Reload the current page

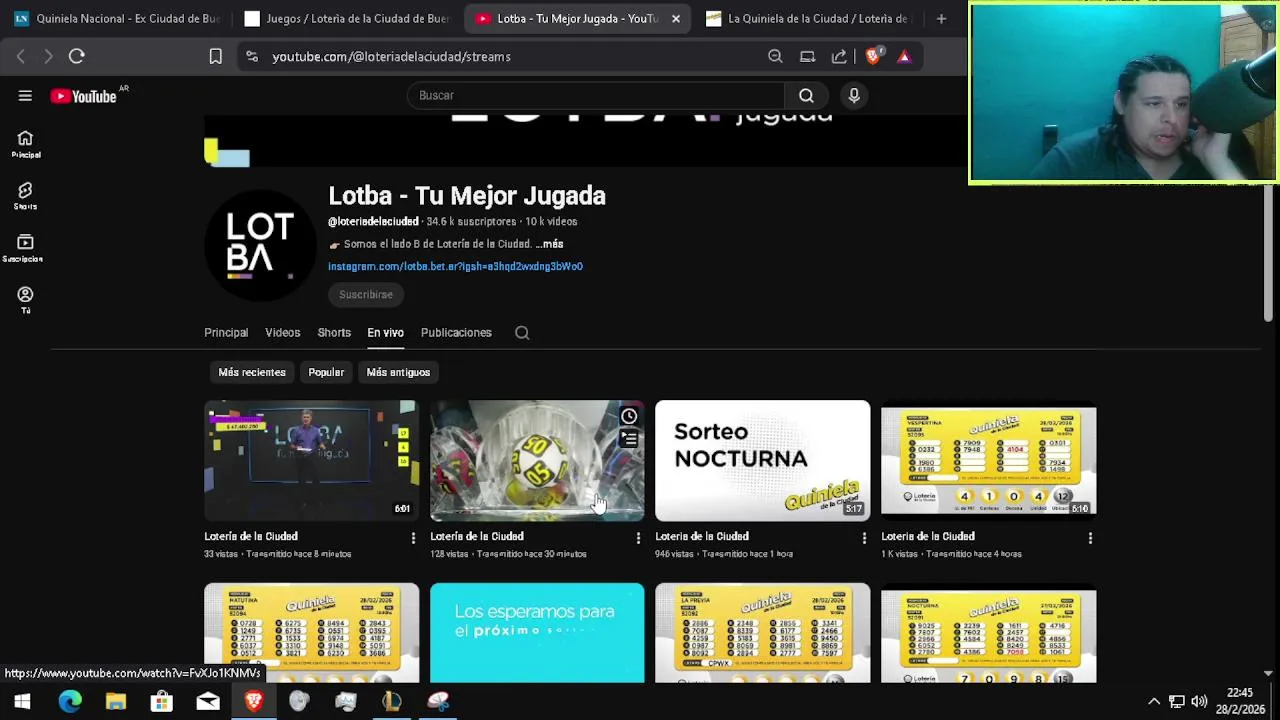click(x=77, y=57)
